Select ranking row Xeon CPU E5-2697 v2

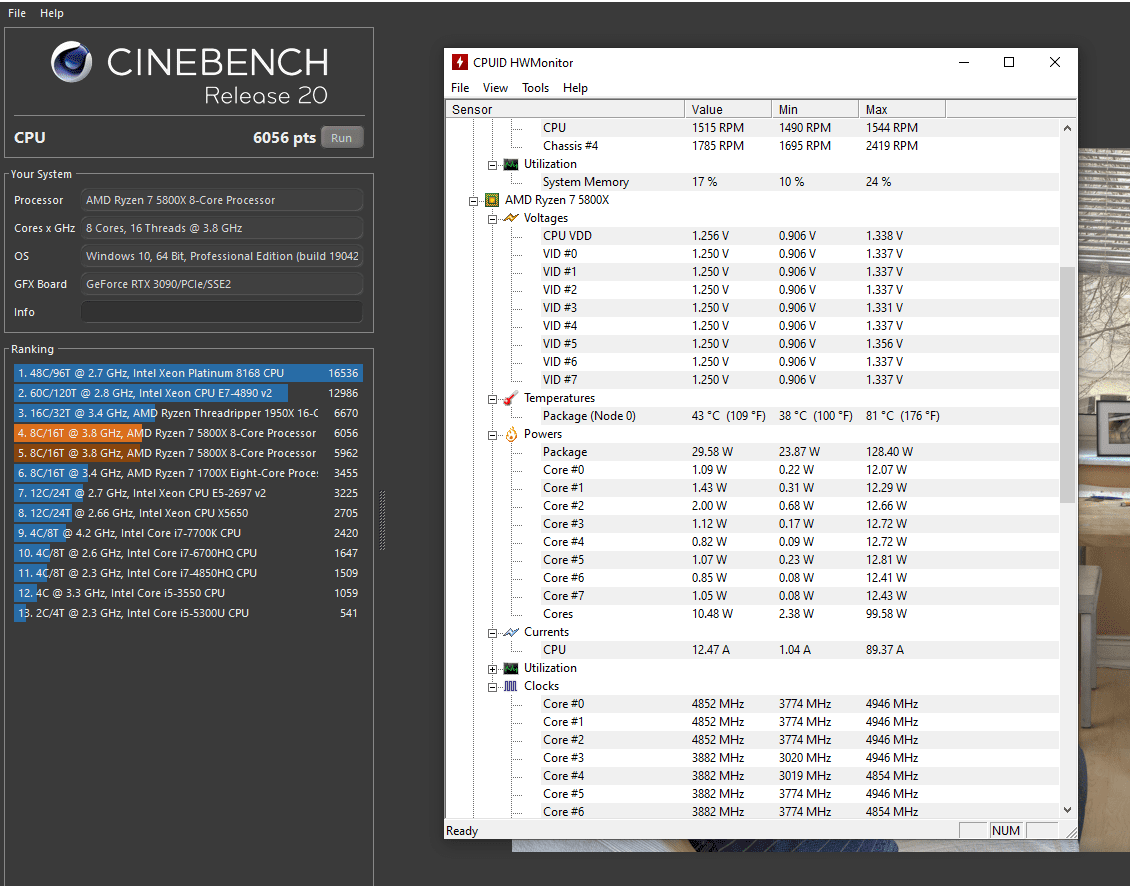(188, 493)
